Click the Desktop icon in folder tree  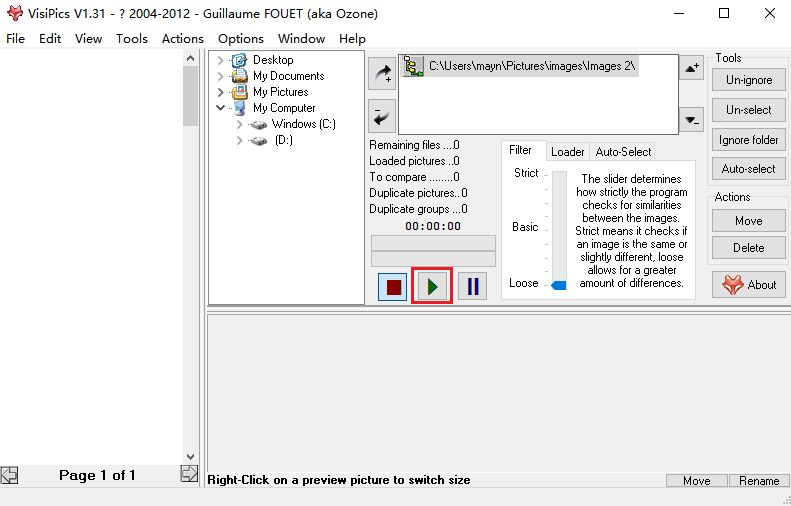(239, 60)
